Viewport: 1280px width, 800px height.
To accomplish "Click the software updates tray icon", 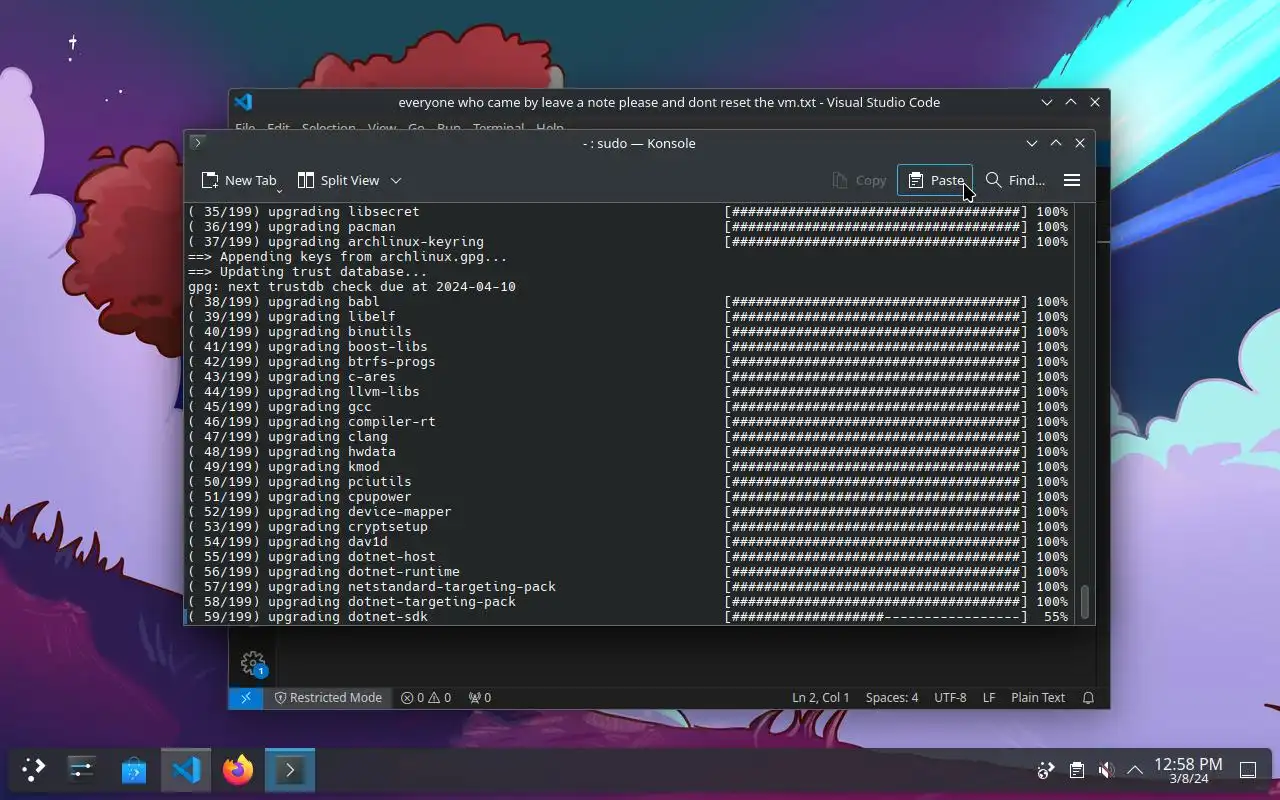I will [1046, 770].
